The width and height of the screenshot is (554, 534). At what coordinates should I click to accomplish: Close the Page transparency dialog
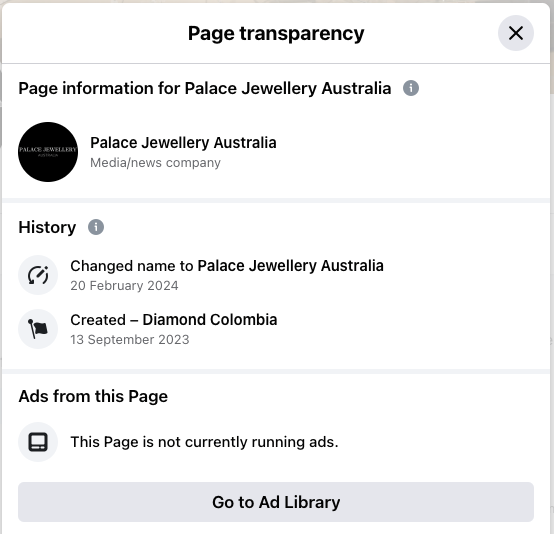pos(515,33)
